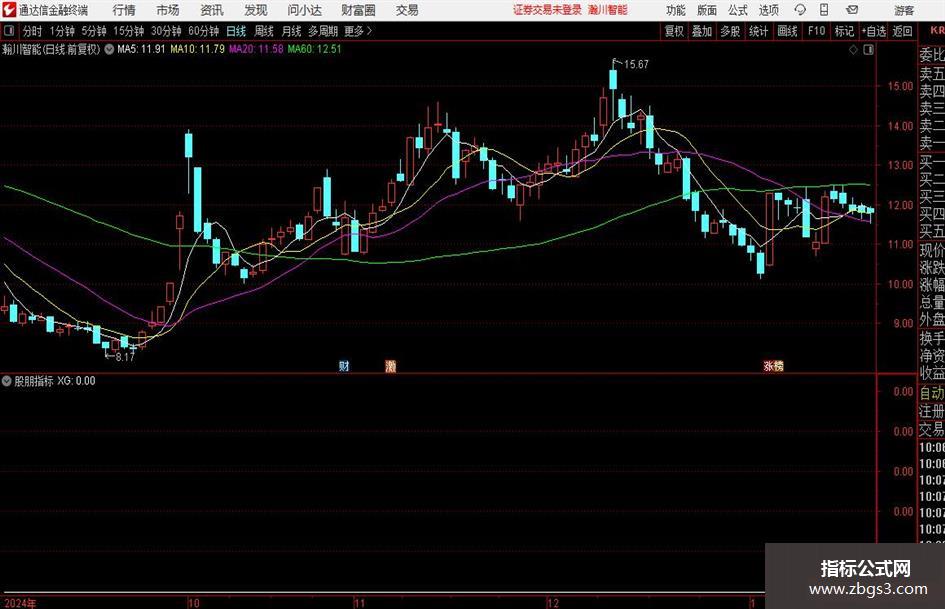Switch to 1分钟 period tab
Image resolution: width=945 pixels, height=609 pixels.
pyautogui.click(x=62, y=31)
